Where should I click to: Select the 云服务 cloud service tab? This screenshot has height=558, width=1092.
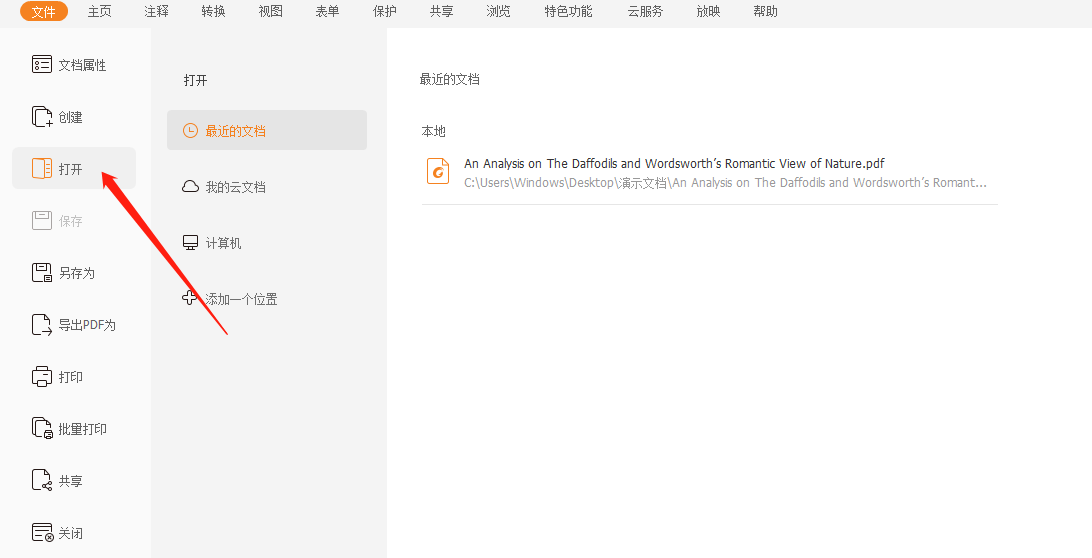click(645, 12)
